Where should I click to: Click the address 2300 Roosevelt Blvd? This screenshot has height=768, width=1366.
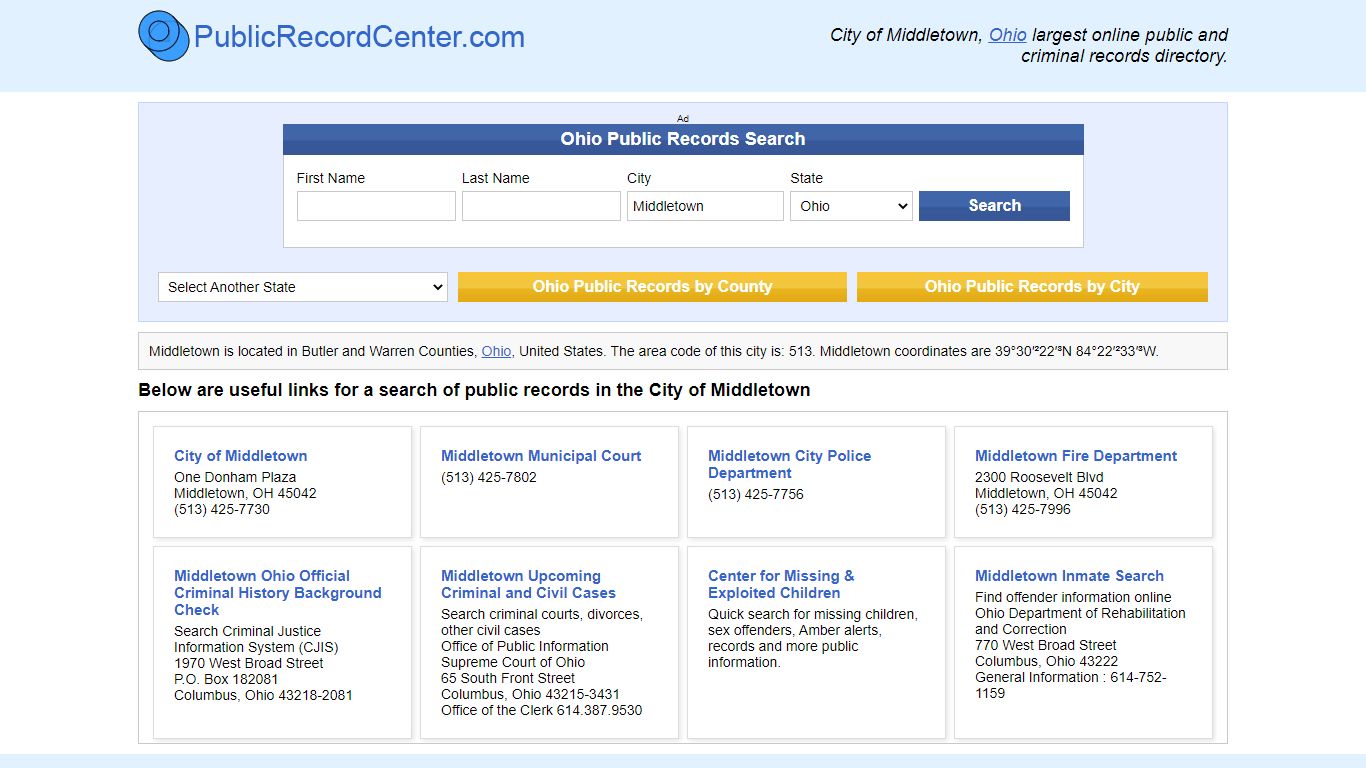click(1039, 477)
